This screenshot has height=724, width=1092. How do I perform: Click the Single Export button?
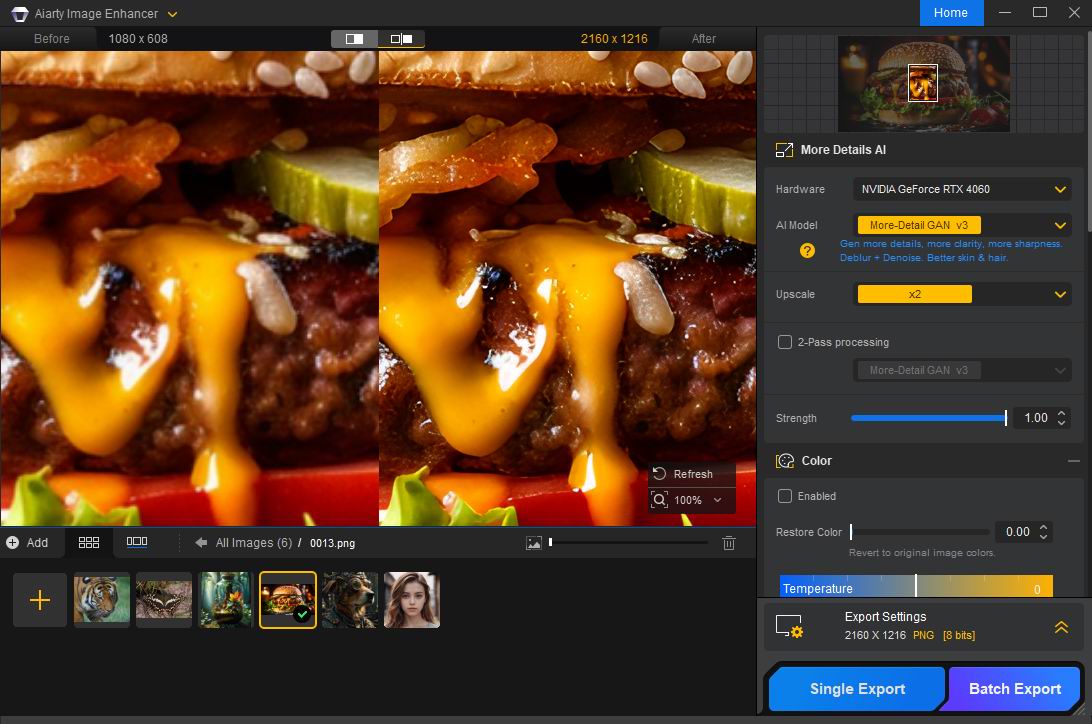point(857,689)
